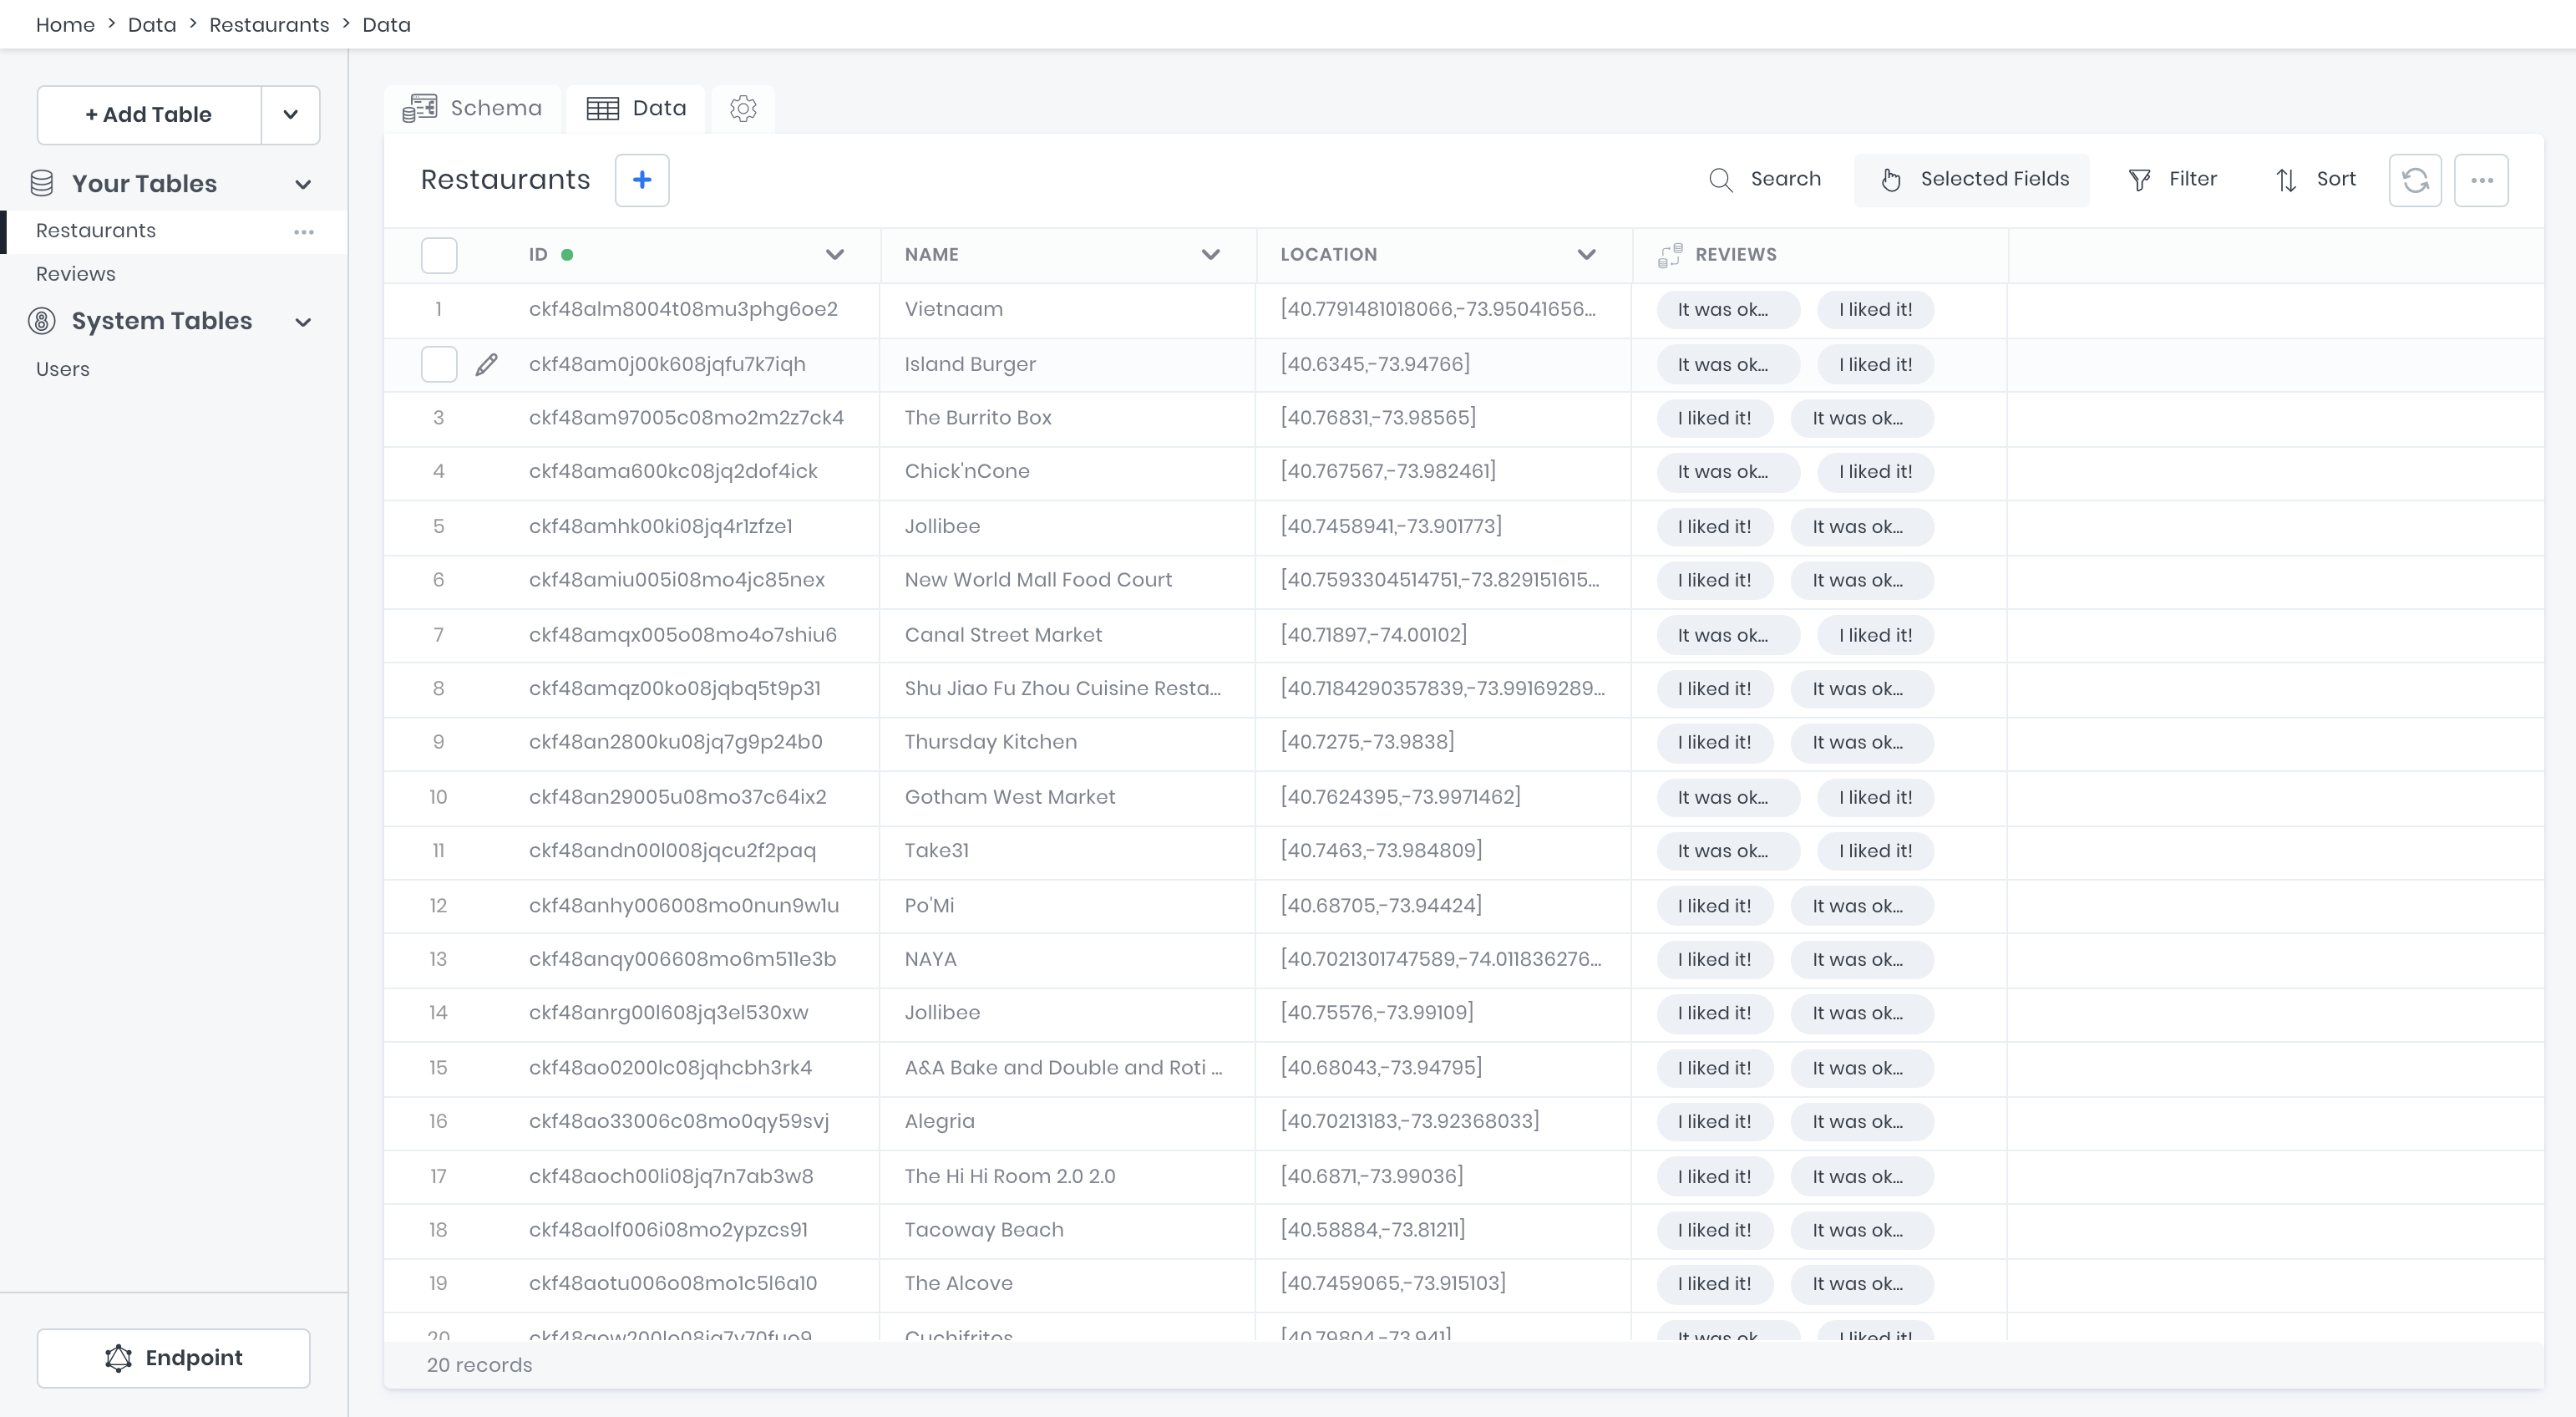The image size is (2576, 1417).
Task: Select all rows with header checkbox
Action: [439, 255]
